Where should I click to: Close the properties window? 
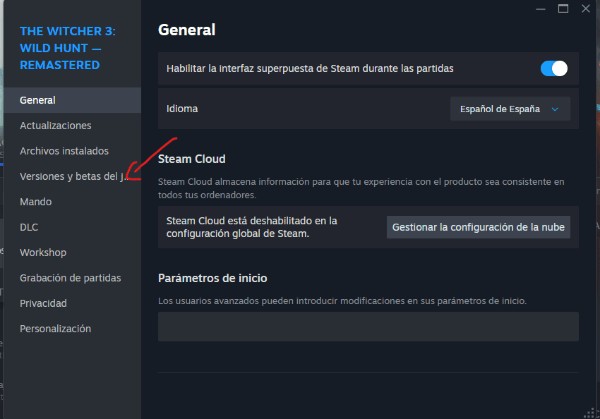tap(585, 8)
